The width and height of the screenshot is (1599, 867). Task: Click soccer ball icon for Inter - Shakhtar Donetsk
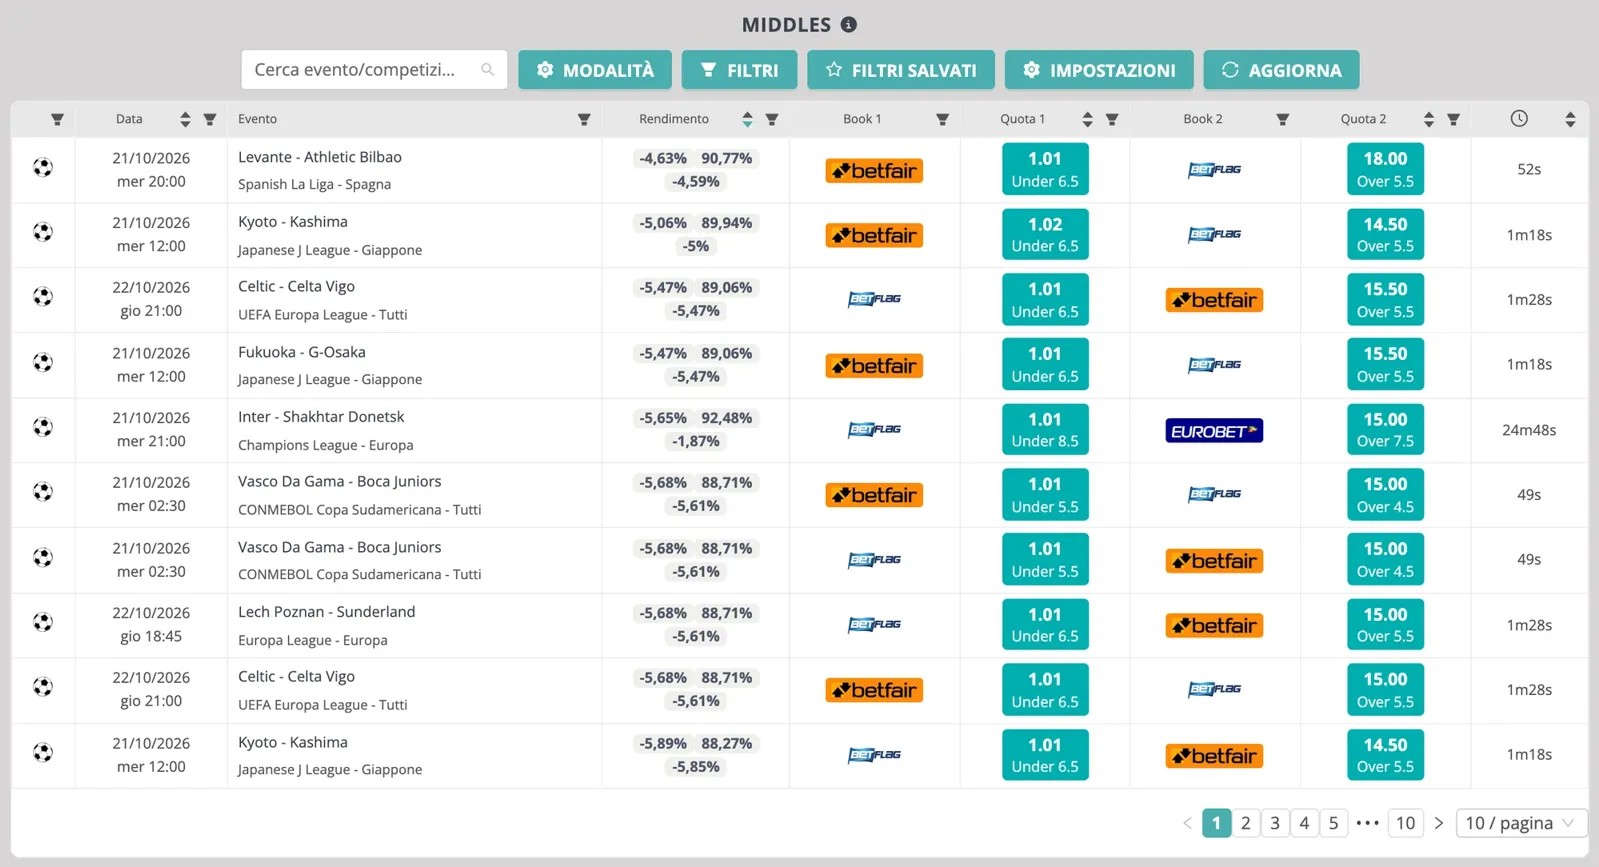click(x=43, y=428)
